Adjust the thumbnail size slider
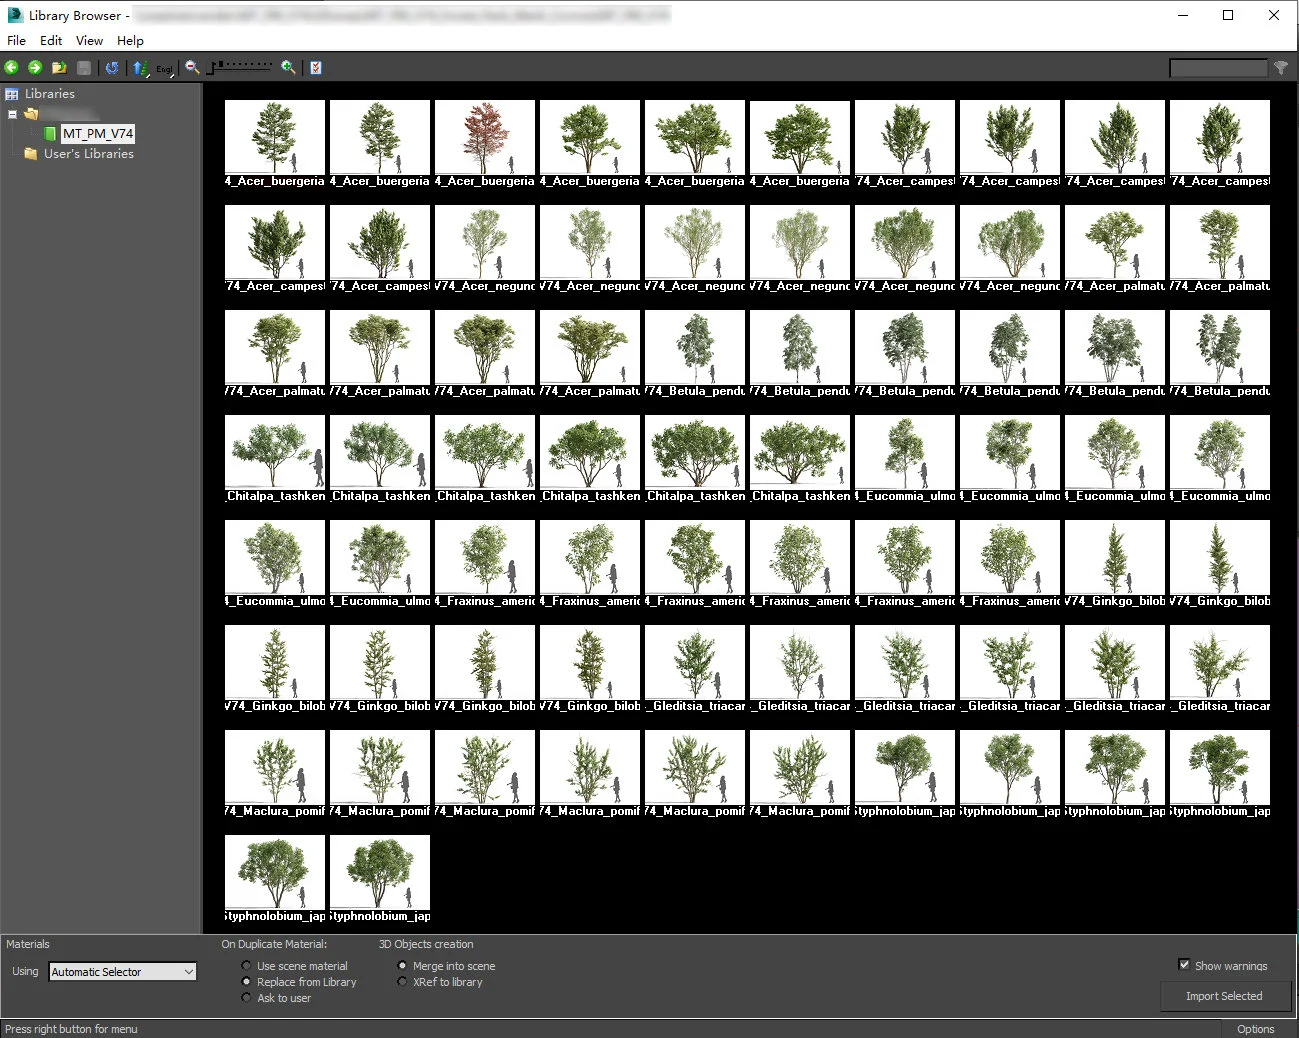The width and height of the screenshot is (1299, 1038). pyautogui.click(x=240, y=67)
